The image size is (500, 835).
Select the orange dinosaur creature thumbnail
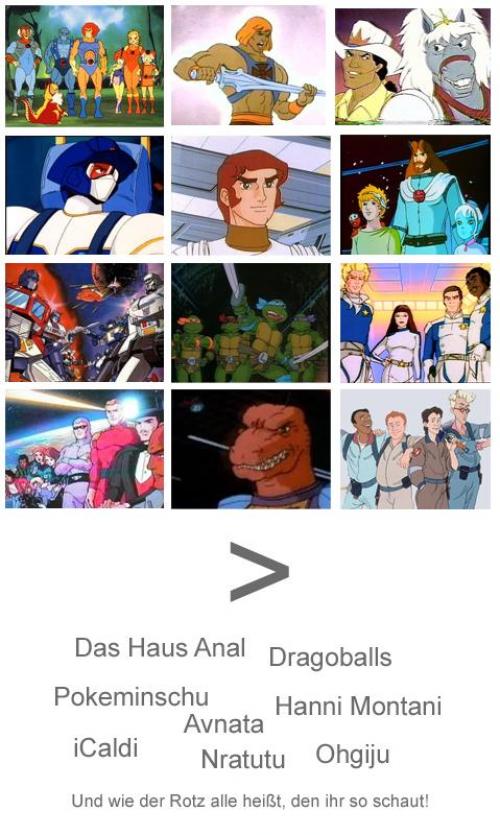[x=251, y=449]
